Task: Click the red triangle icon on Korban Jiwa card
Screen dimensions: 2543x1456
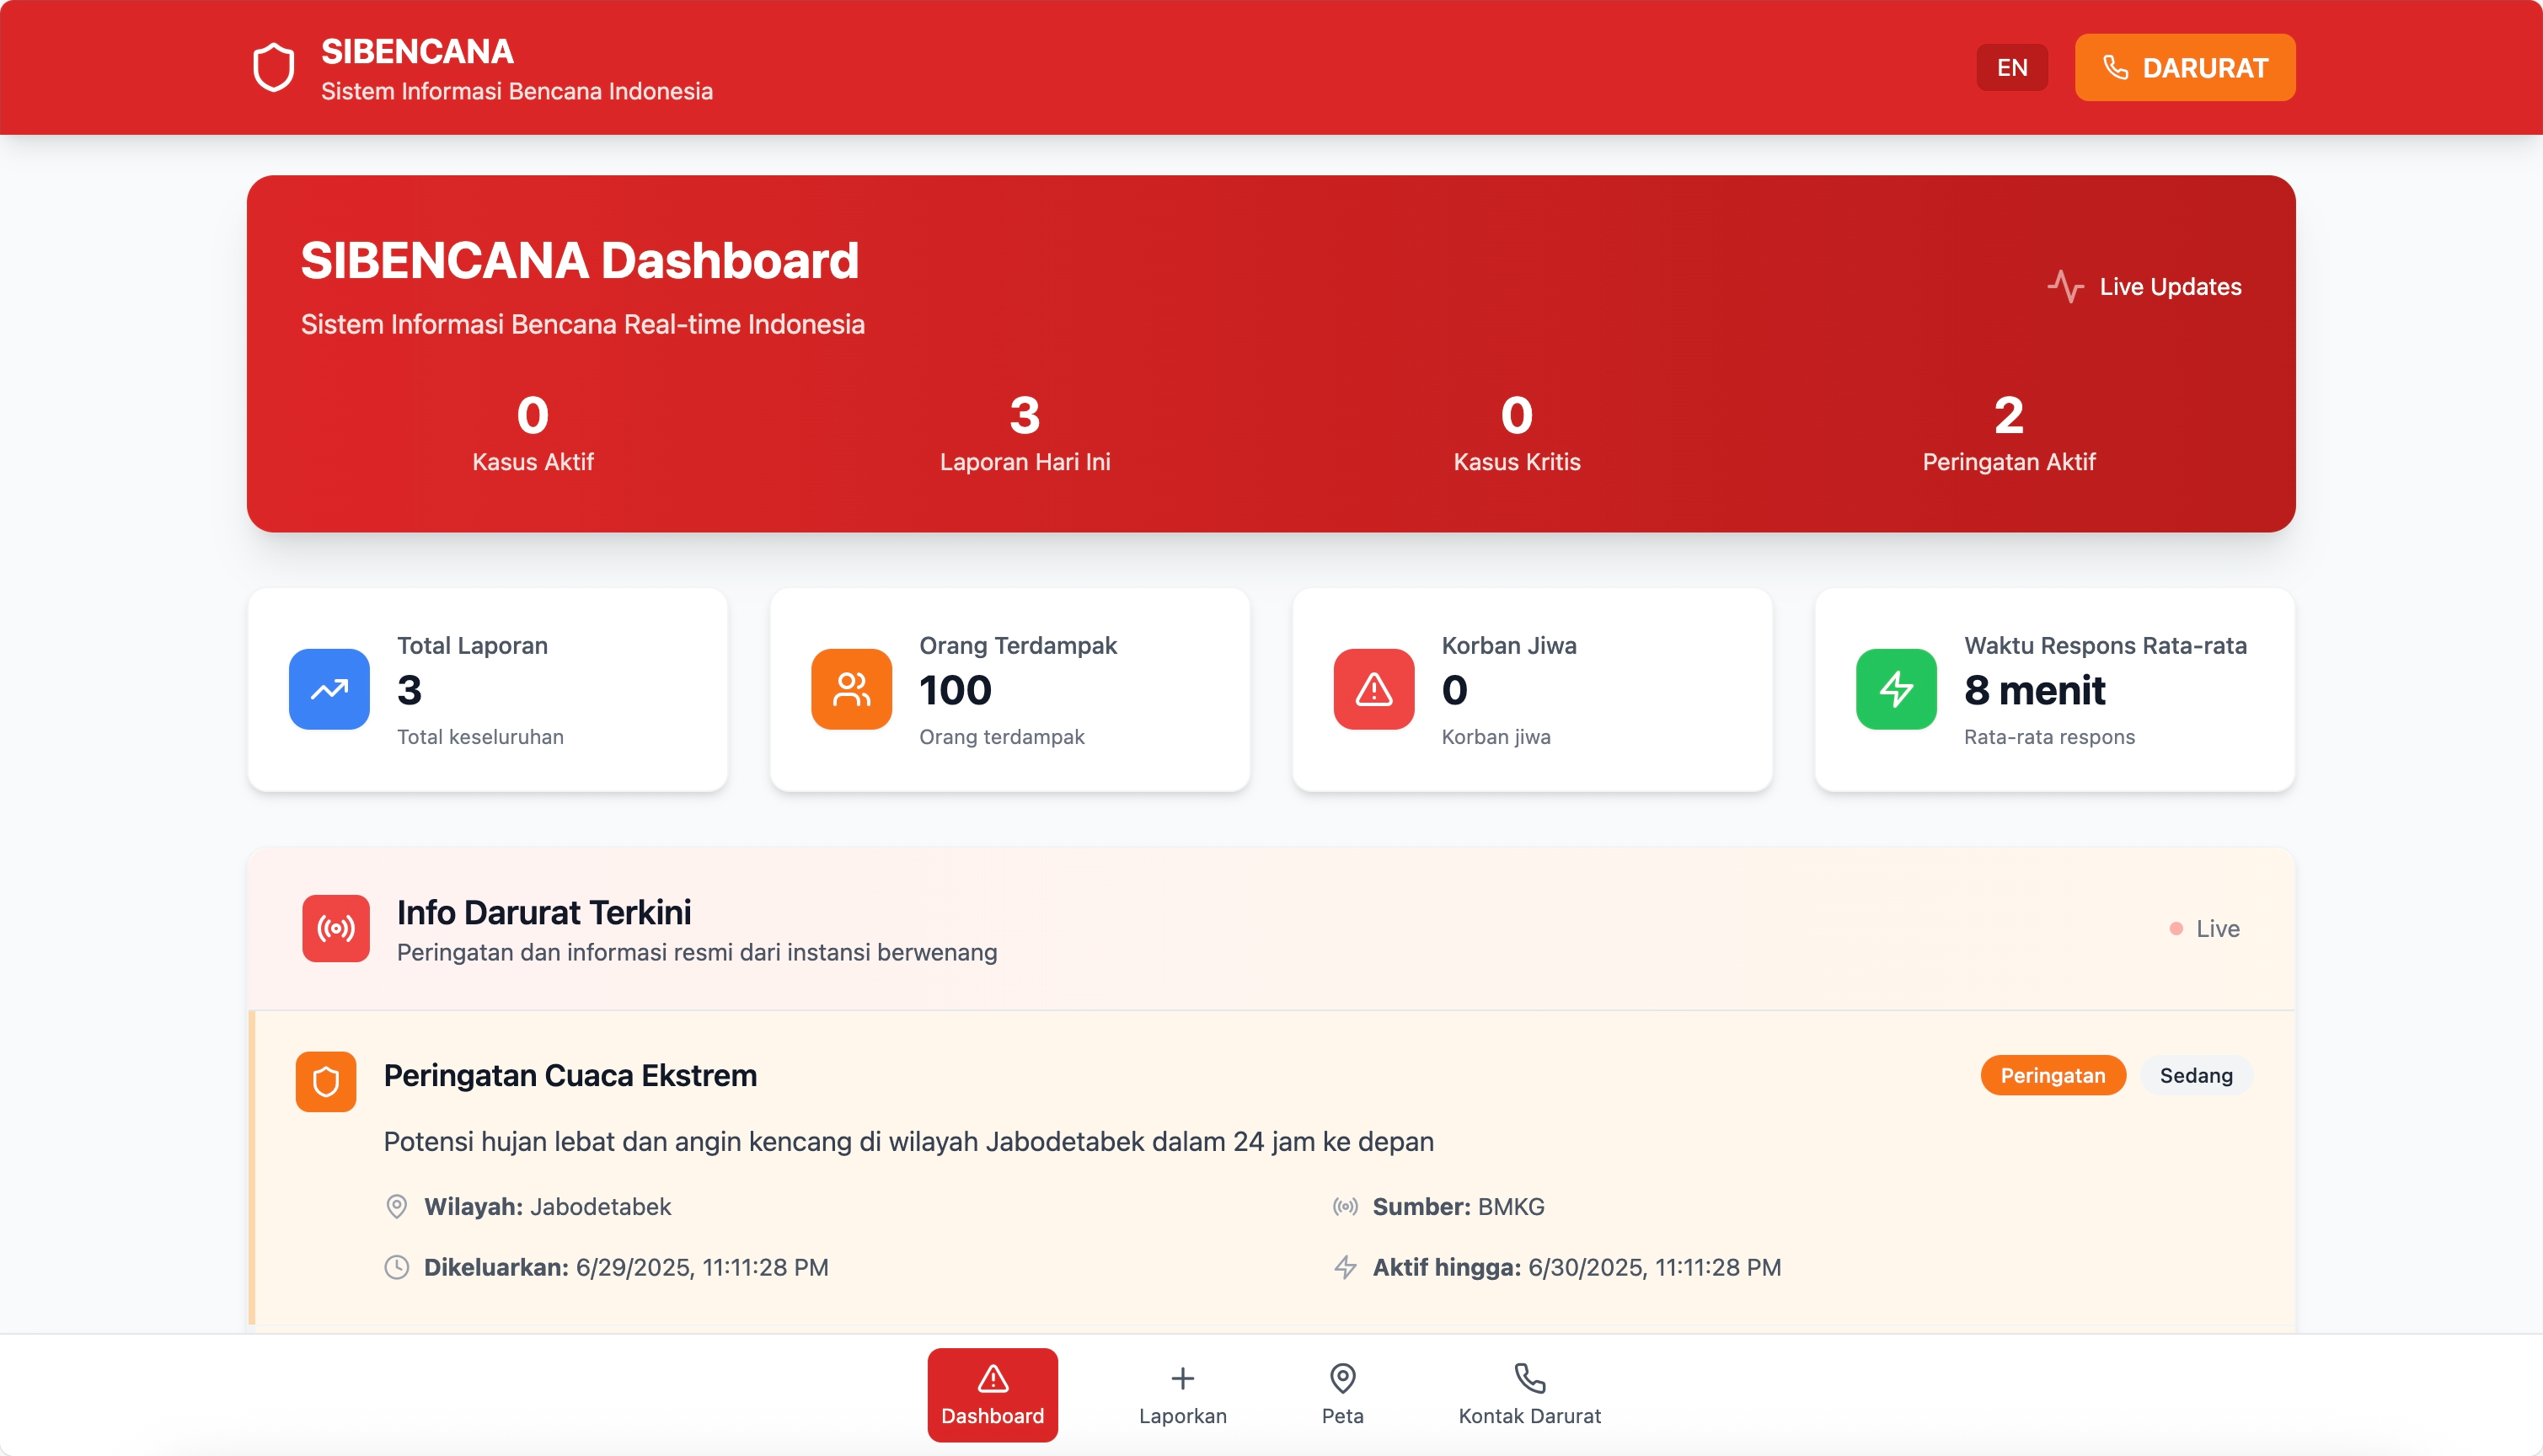Action: (x=1372, y=689)
